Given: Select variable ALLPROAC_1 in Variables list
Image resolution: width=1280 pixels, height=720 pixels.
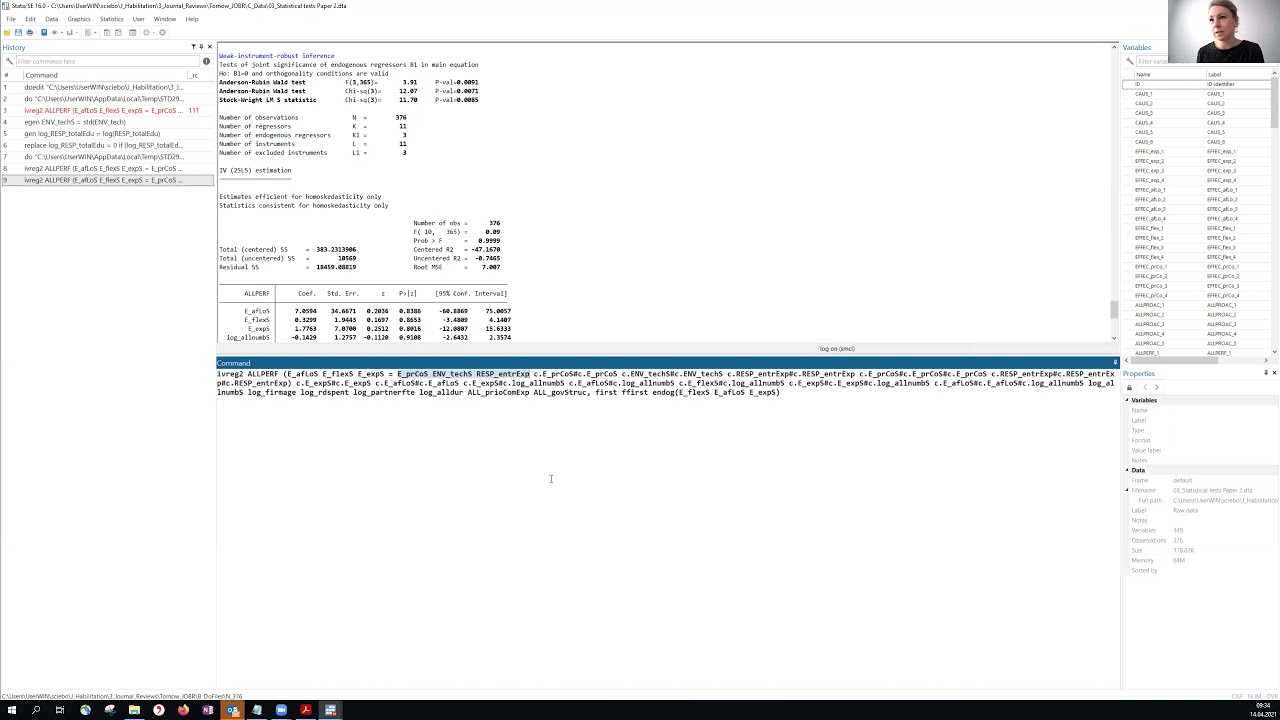Looking at the screenshot, I should tap(1197, 305).
